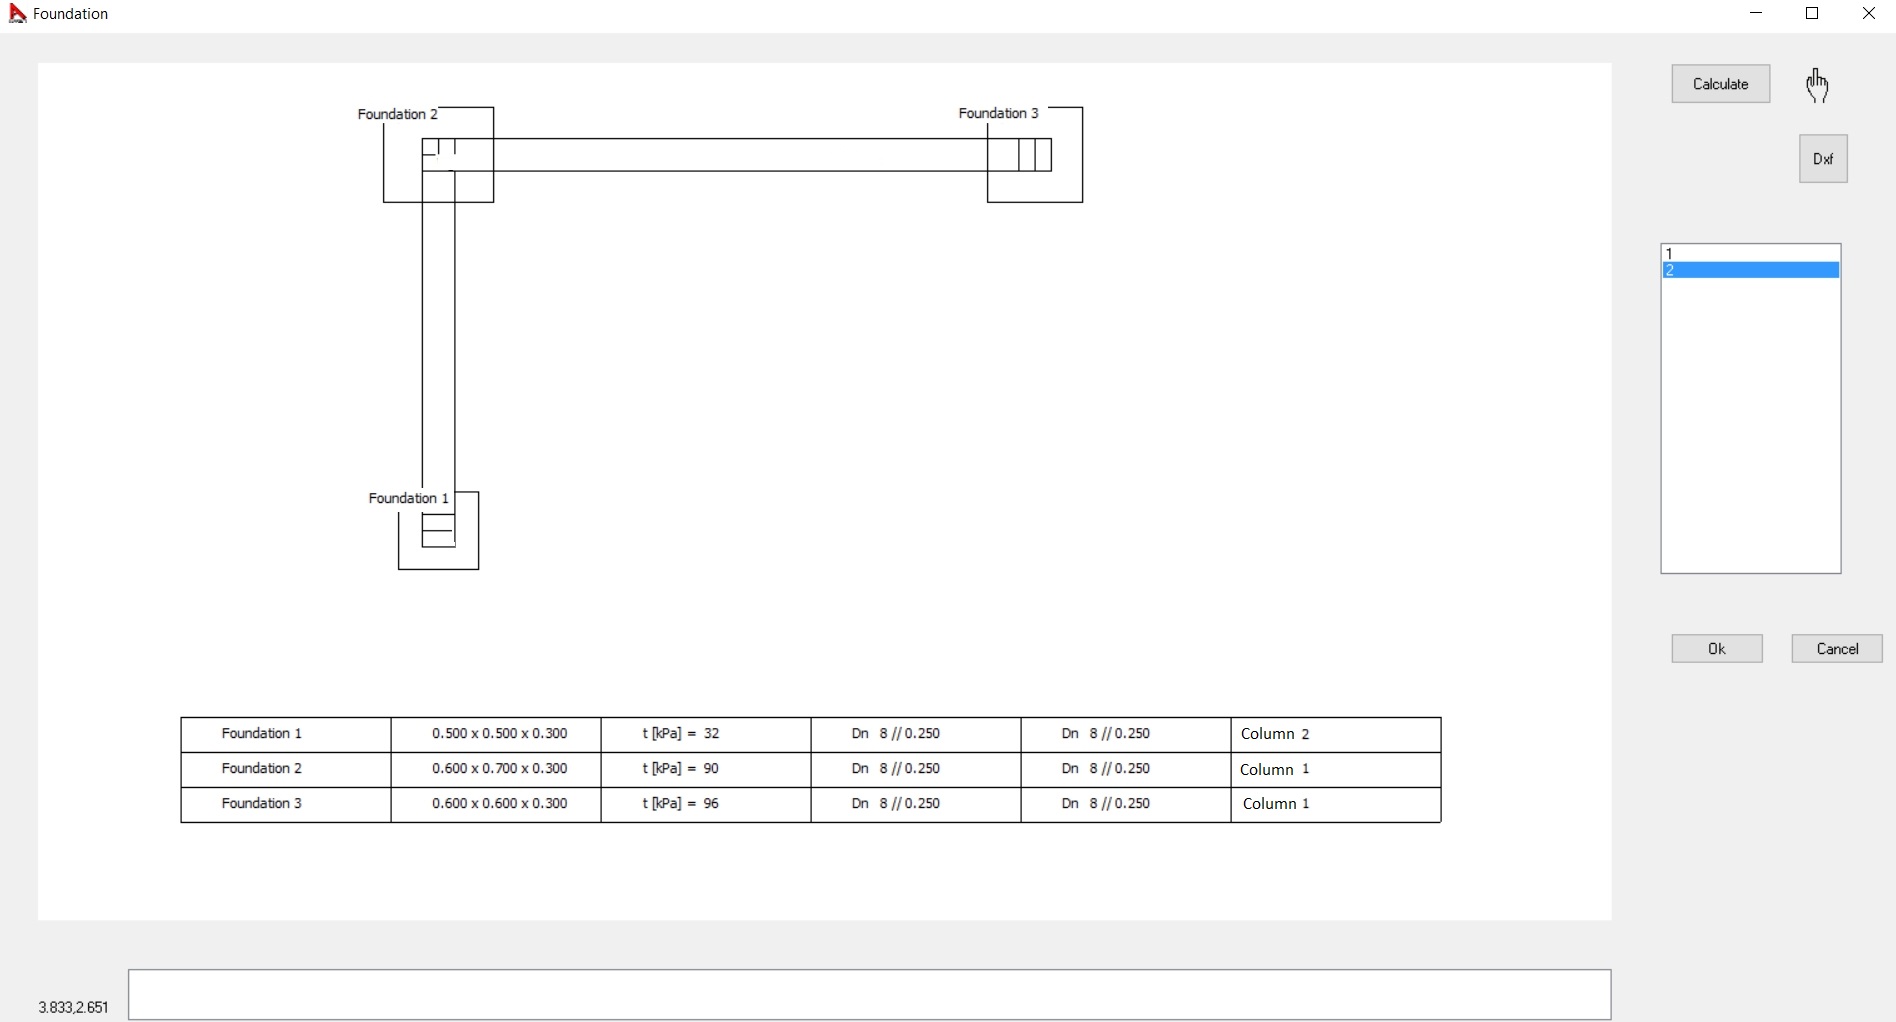This screenshot has height=1022, width=1896.
Task: Click the Foundation 3 label in drawing
Action: click(x=998, y=113)
